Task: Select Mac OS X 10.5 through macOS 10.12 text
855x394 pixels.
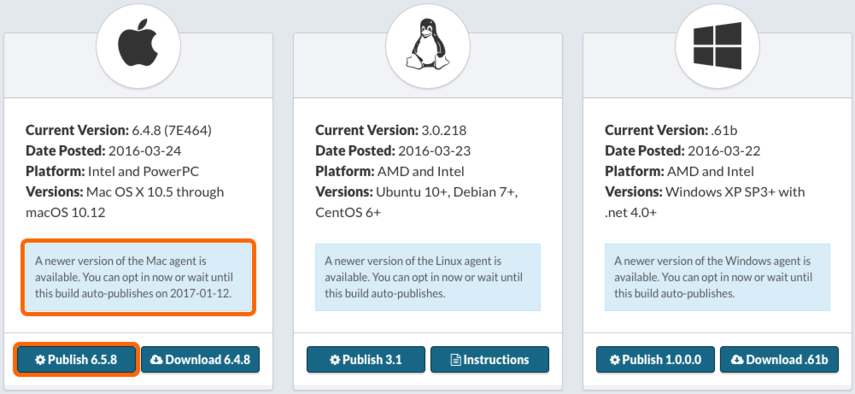Action: 125,202
